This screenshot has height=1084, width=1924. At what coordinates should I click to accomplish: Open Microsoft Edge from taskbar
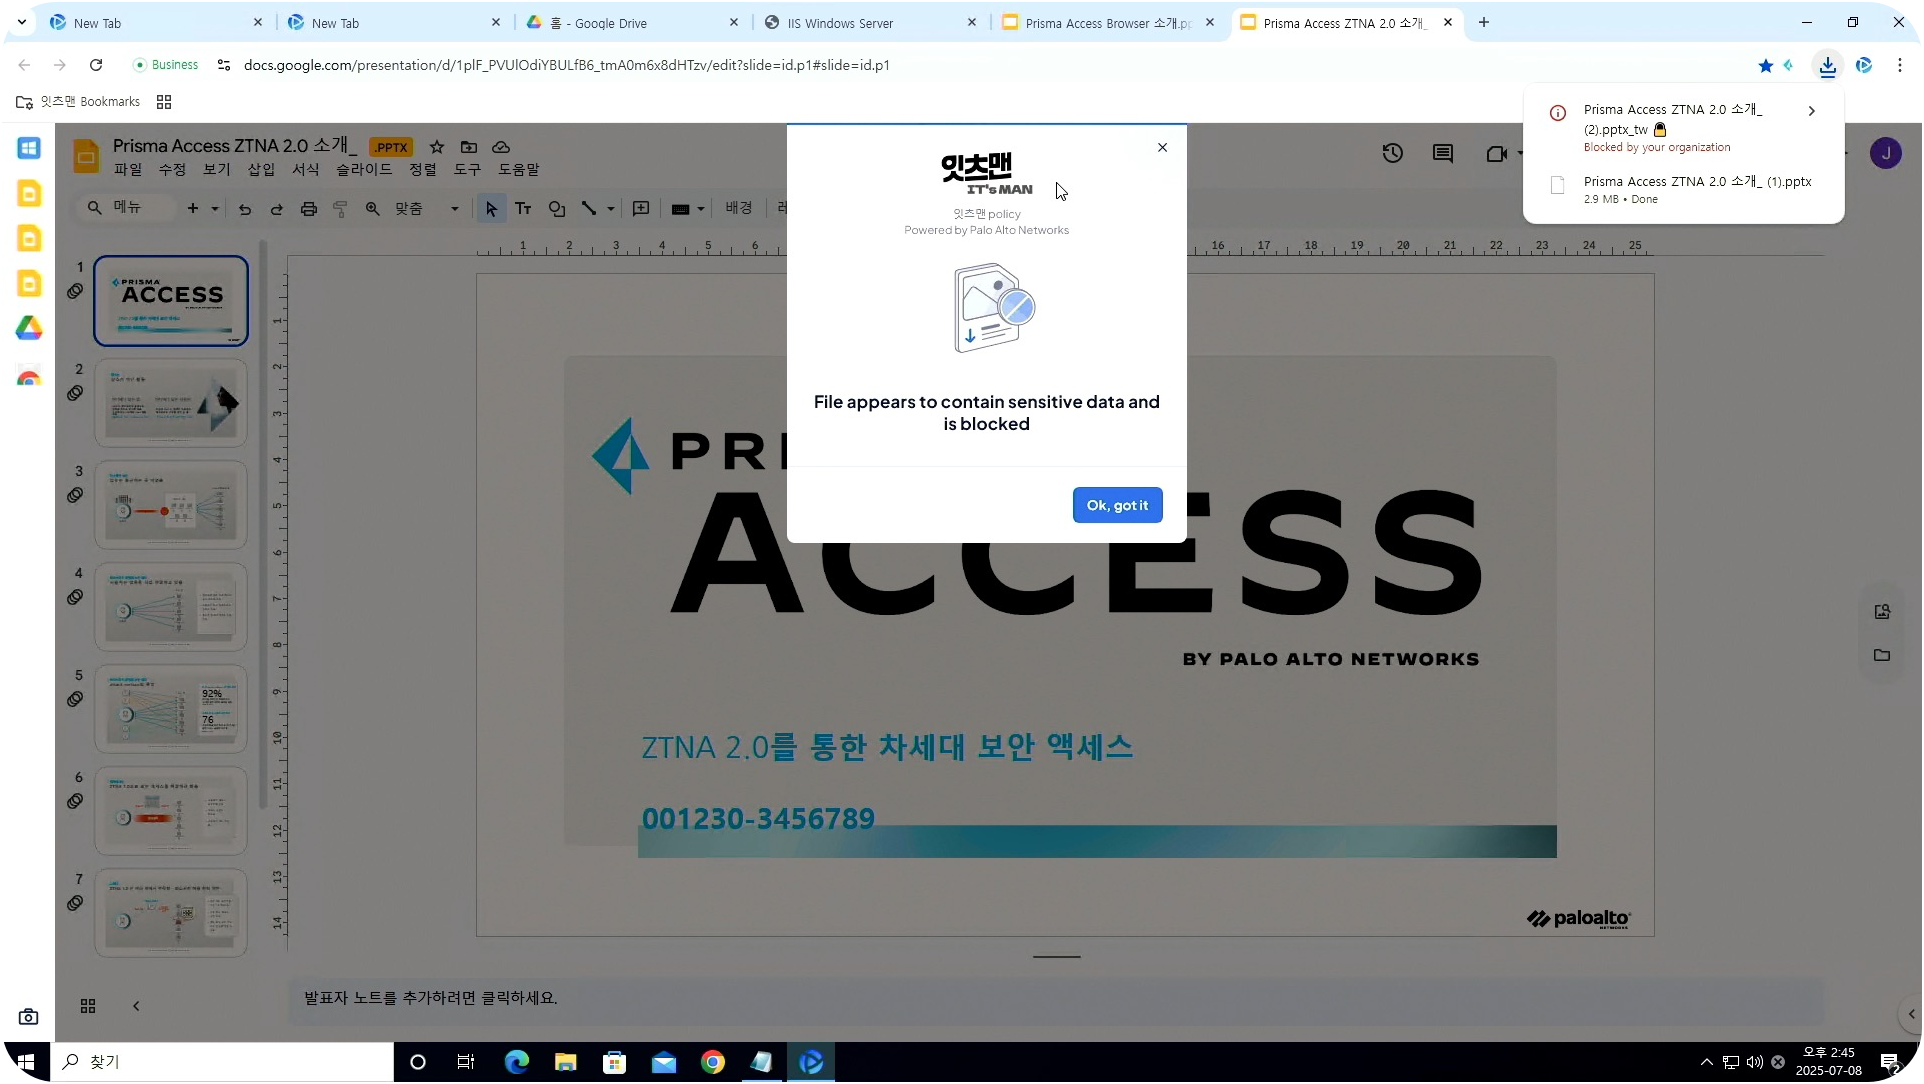[517, 1062]
